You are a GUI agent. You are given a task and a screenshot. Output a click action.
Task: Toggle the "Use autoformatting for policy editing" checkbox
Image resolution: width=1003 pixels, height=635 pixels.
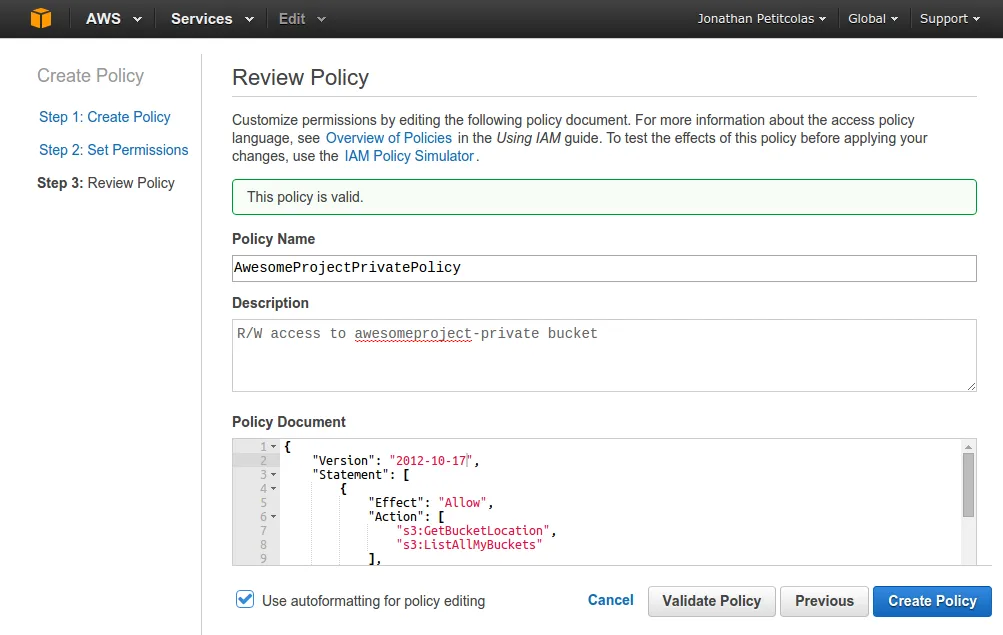(x=245, y=601)
